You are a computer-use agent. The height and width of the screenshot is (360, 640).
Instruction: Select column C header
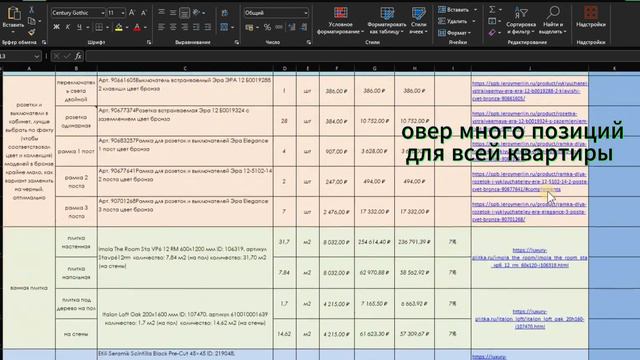[x=185, y=68]
